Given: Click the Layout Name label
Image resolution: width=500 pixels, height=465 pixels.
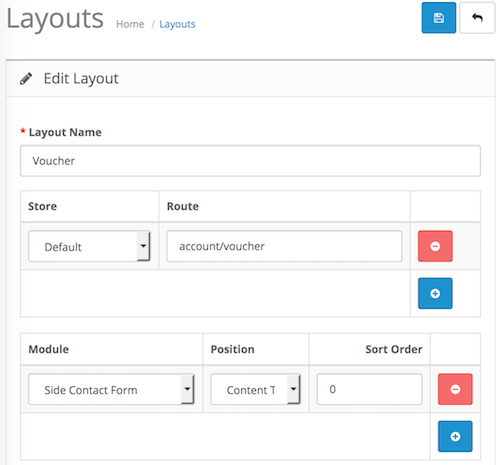Looking at the screenshot, I should [65, 132].
